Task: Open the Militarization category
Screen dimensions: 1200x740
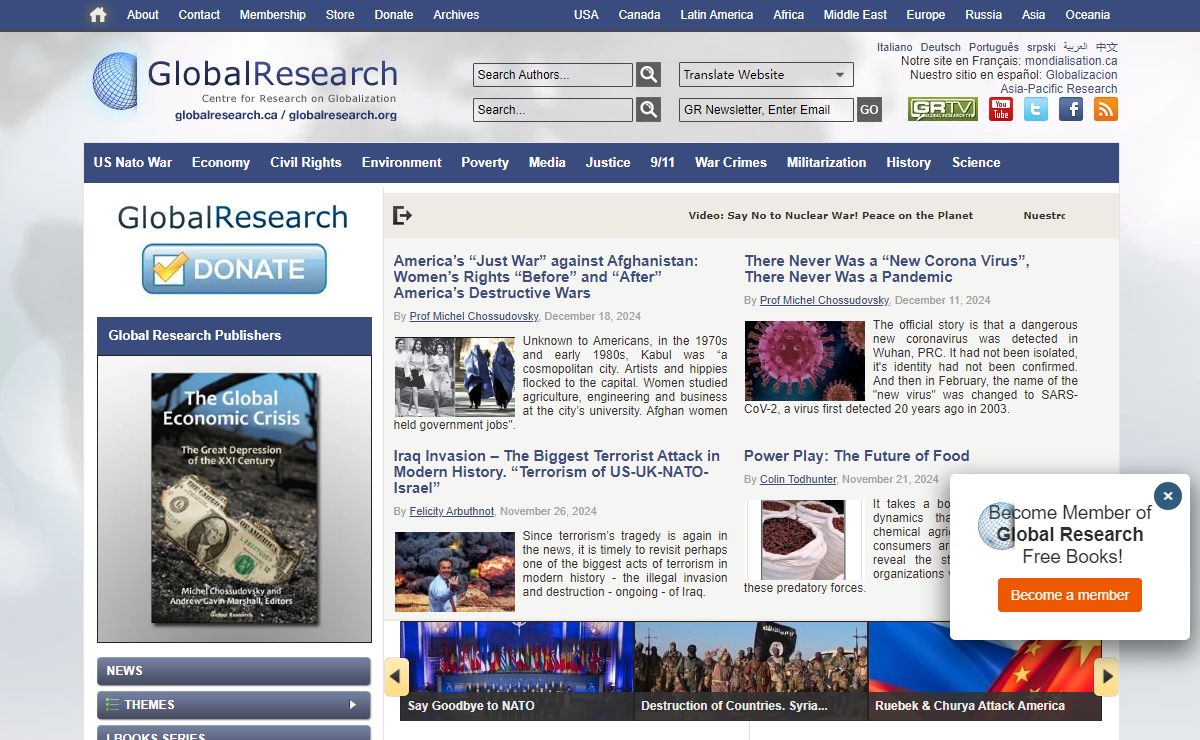Action: point(827,162)
